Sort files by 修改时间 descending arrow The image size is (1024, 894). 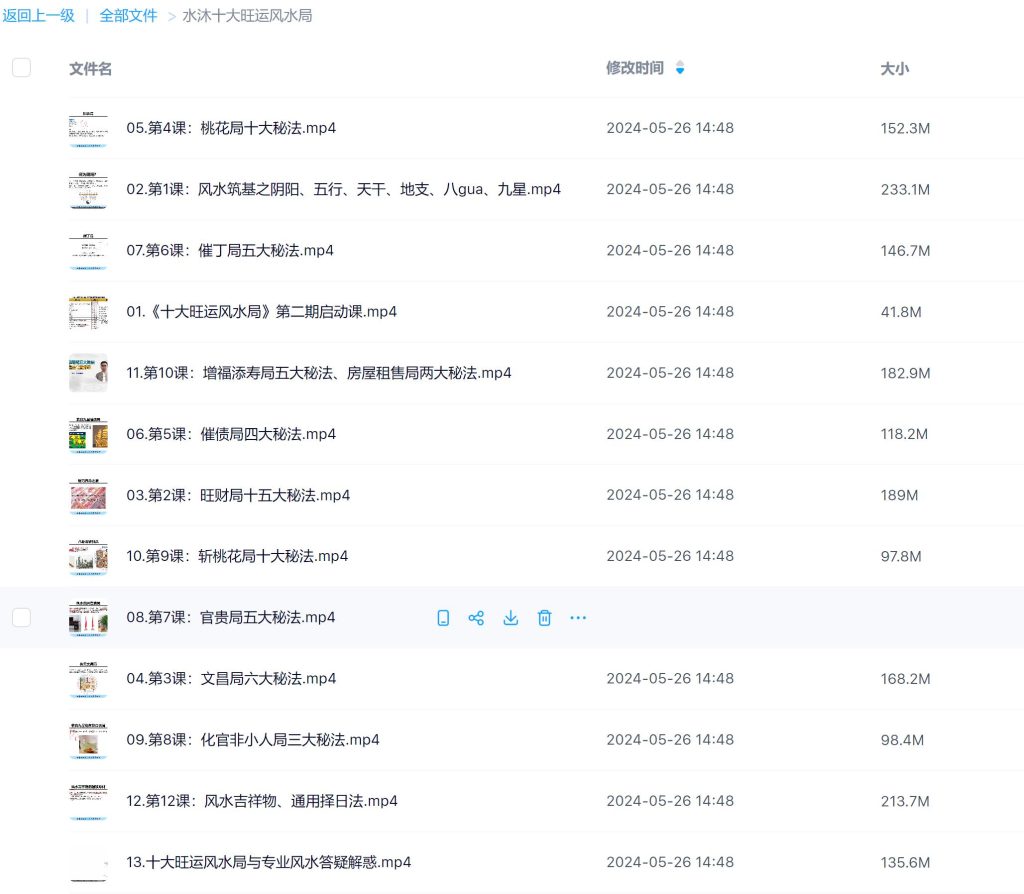pyautogui.click(x=680, y=73)
